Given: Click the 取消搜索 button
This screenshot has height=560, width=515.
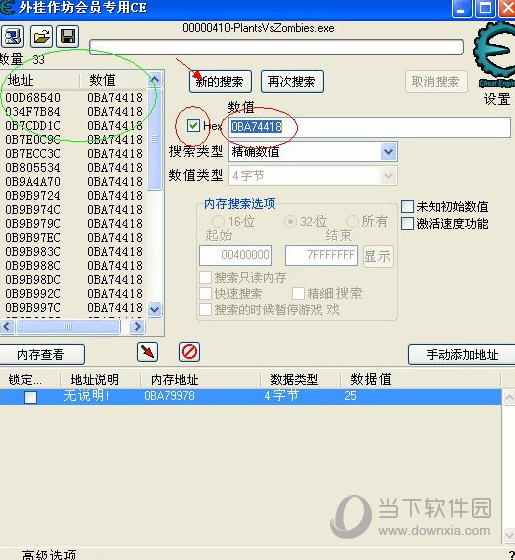Looking at the screenshot, I should coord(436,82).
